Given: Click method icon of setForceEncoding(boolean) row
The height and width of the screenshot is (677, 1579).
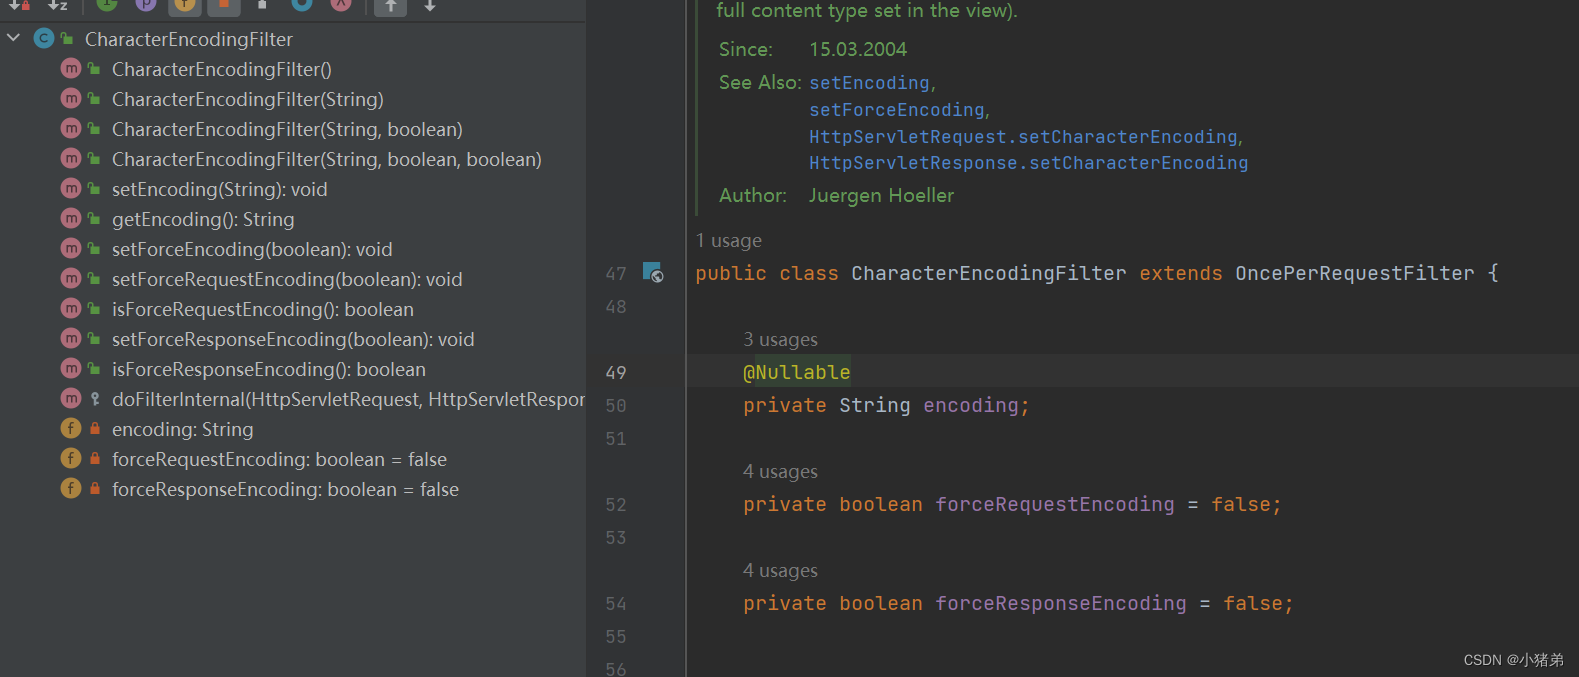Looking at the screenshot, I should point(70,248).
